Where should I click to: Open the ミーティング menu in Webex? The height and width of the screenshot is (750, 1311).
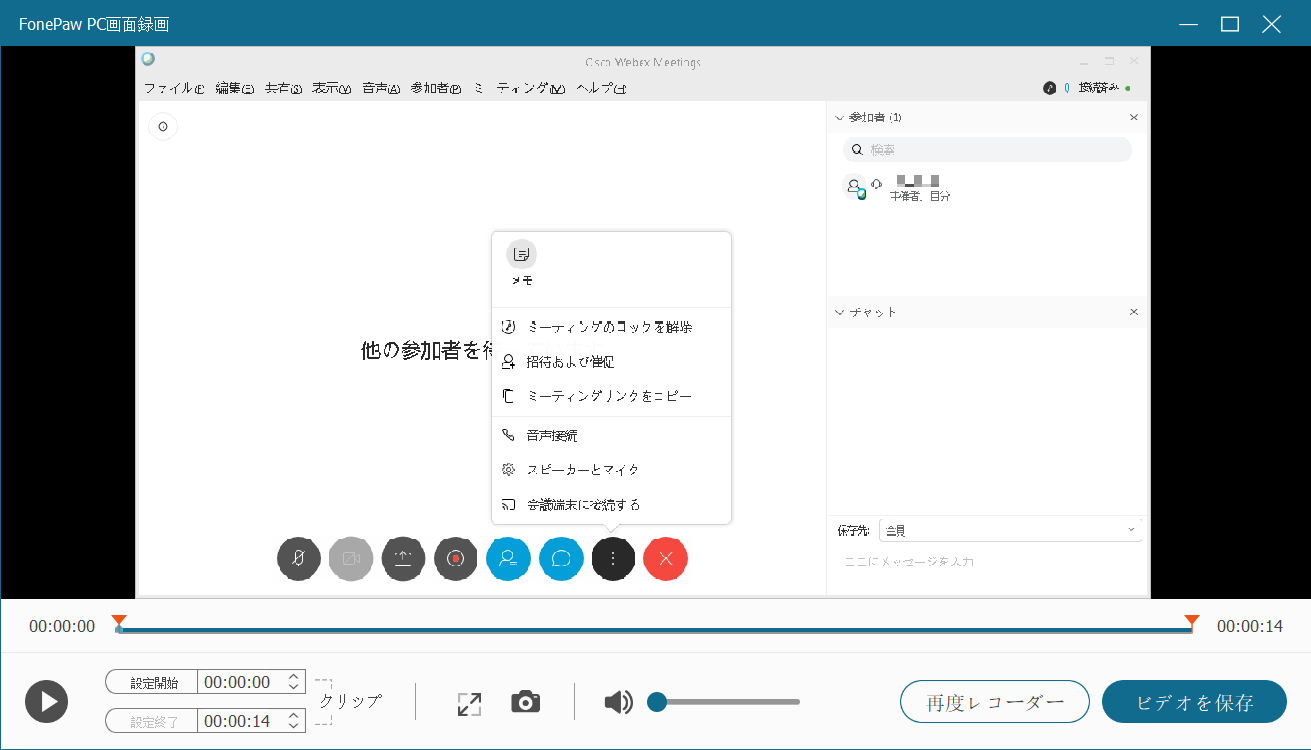(x=519, y=88)
